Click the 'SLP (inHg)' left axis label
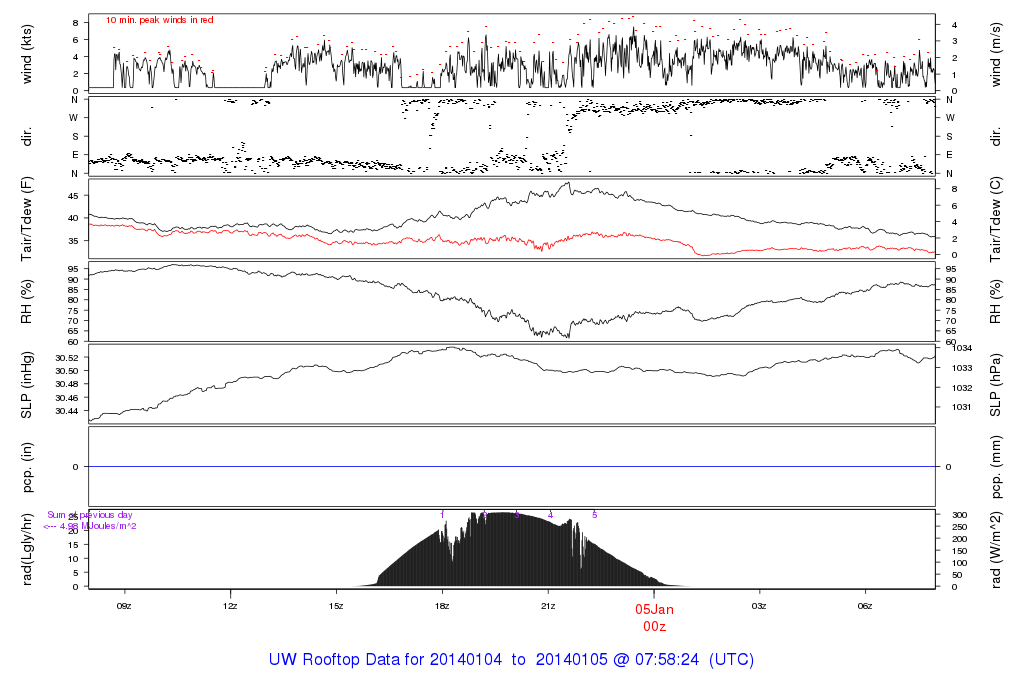 point(27,384)
